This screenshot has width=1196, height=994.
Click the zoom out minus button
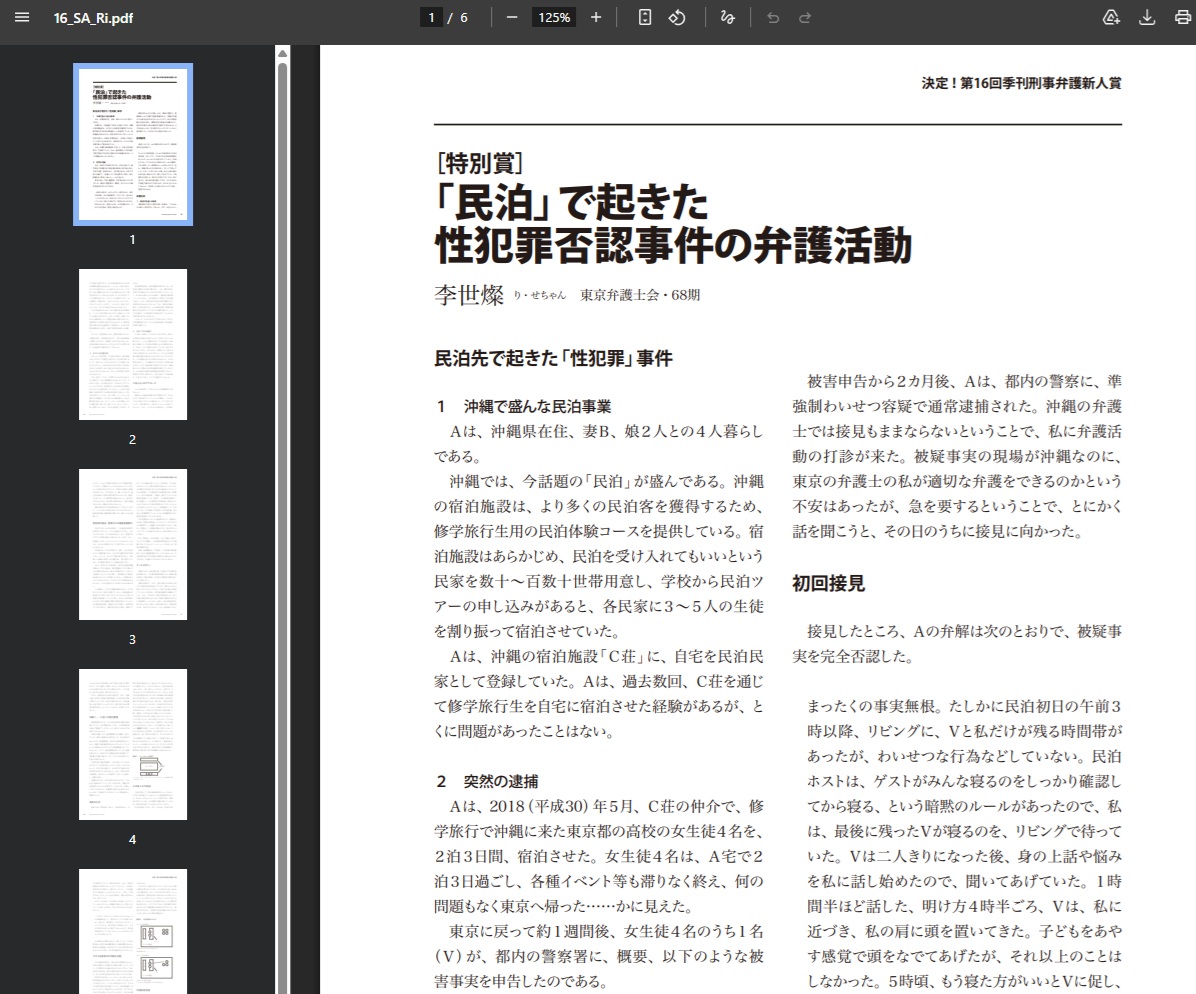tap(512, 18)
